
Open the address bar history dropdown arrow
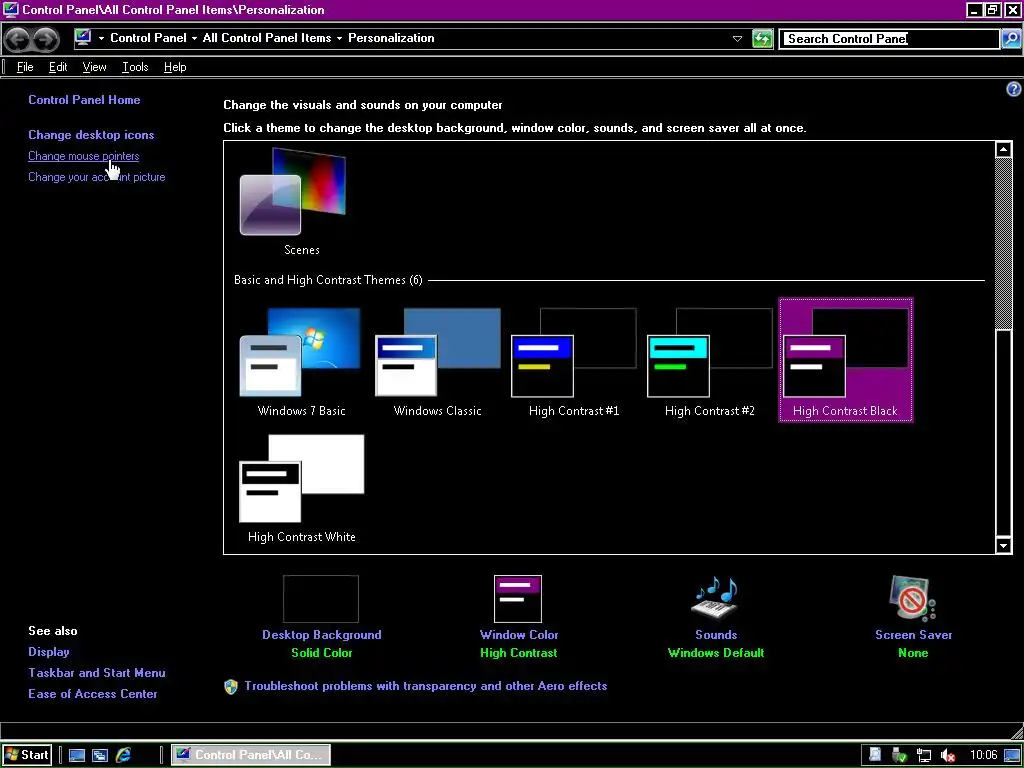point(737,39)
